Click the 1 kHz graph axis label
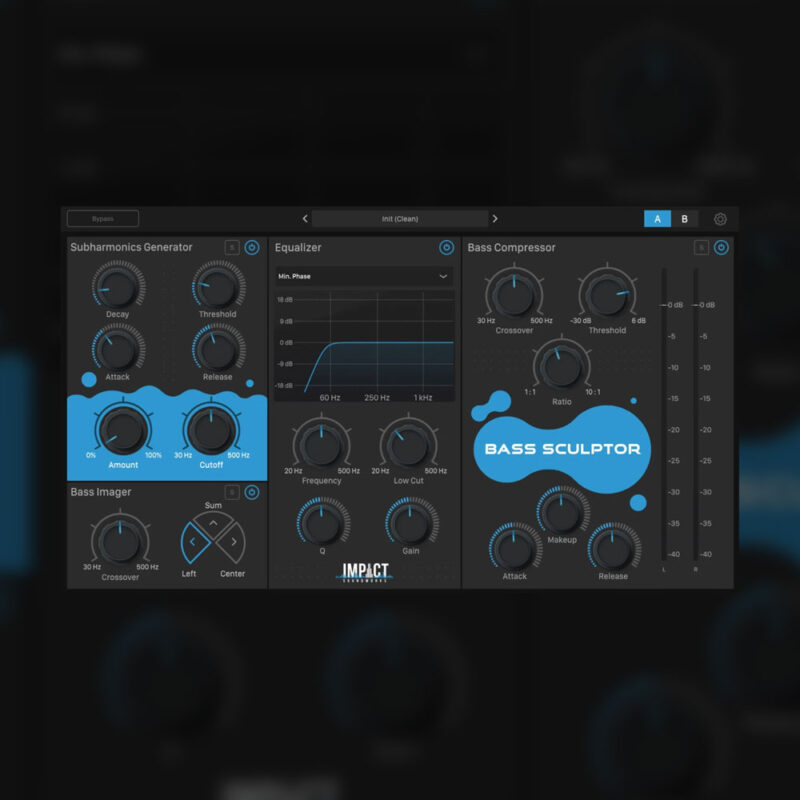The width and height of the screenshot is (800, 800). coord(423,397)
